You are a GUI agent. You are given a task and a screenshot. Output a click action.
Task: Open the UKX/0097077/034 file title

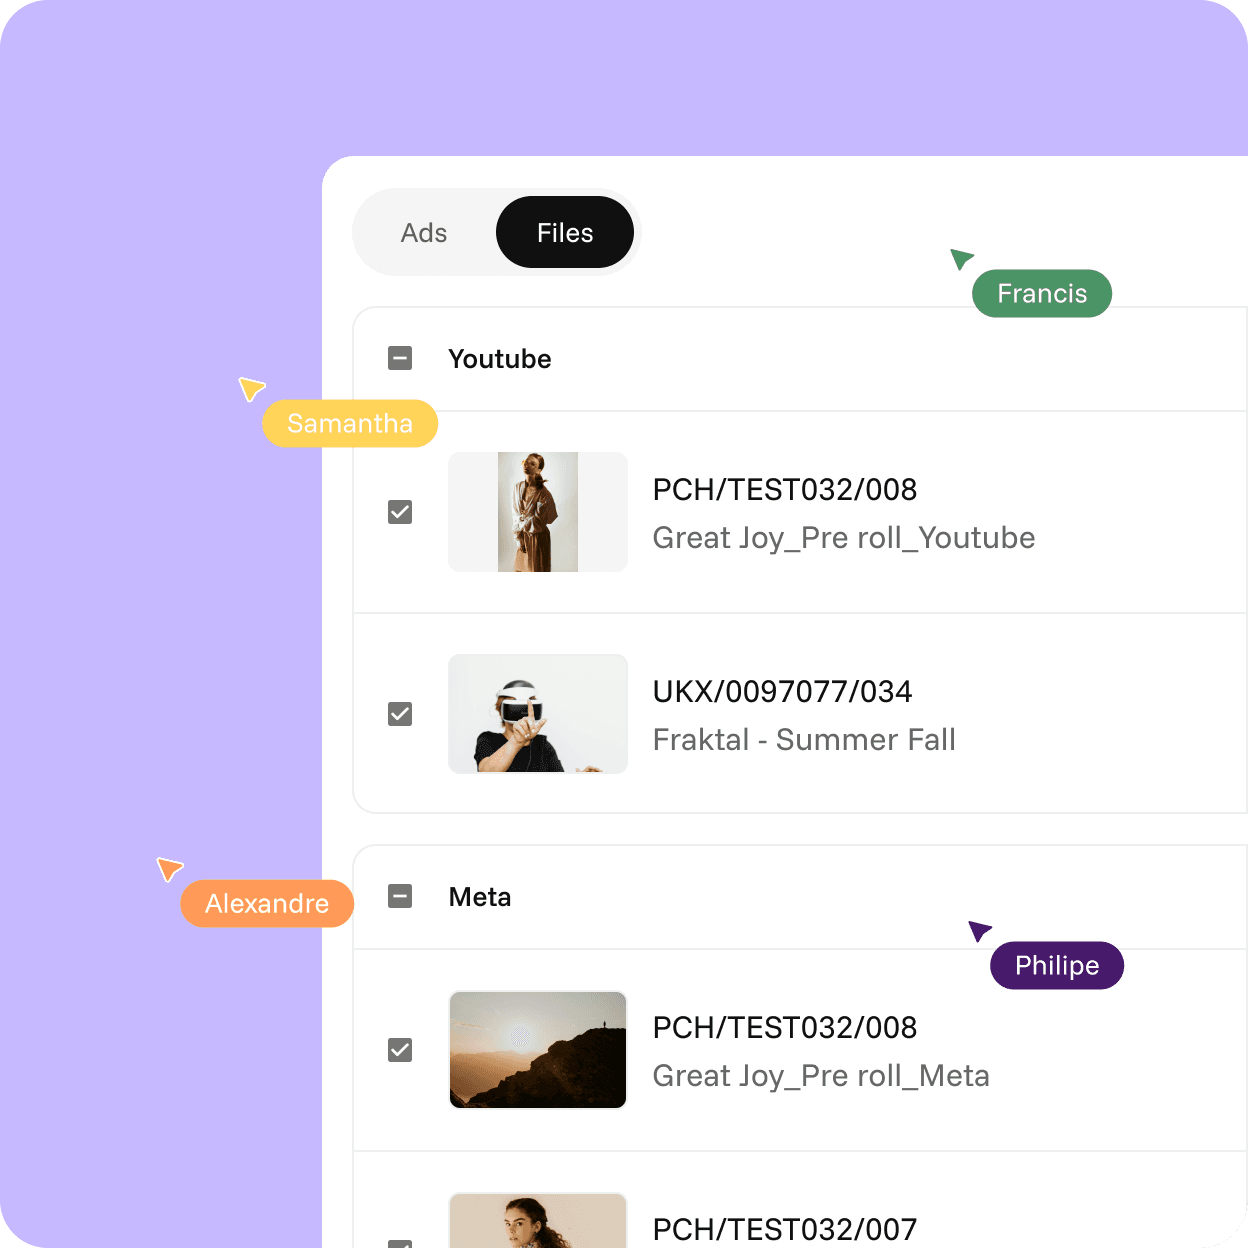point(783,691)
